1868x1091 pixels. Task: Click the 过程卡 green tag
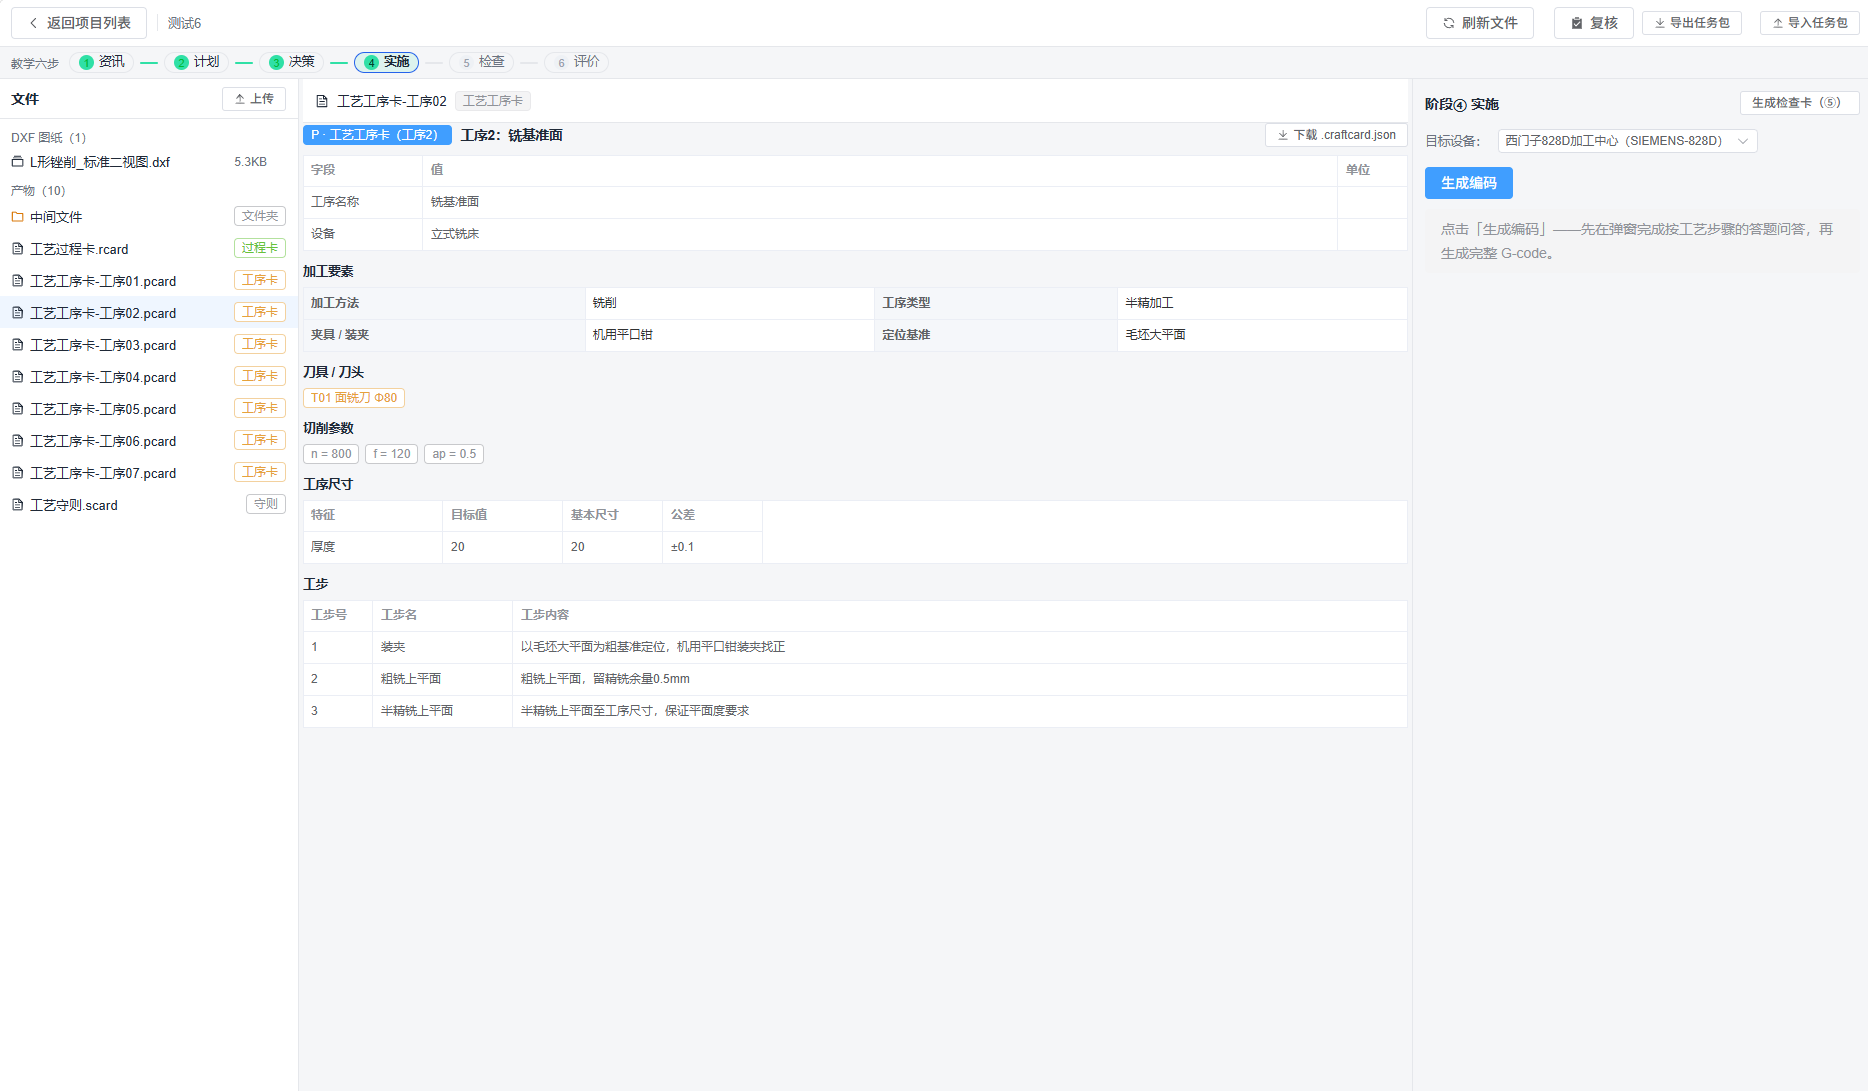260,248
